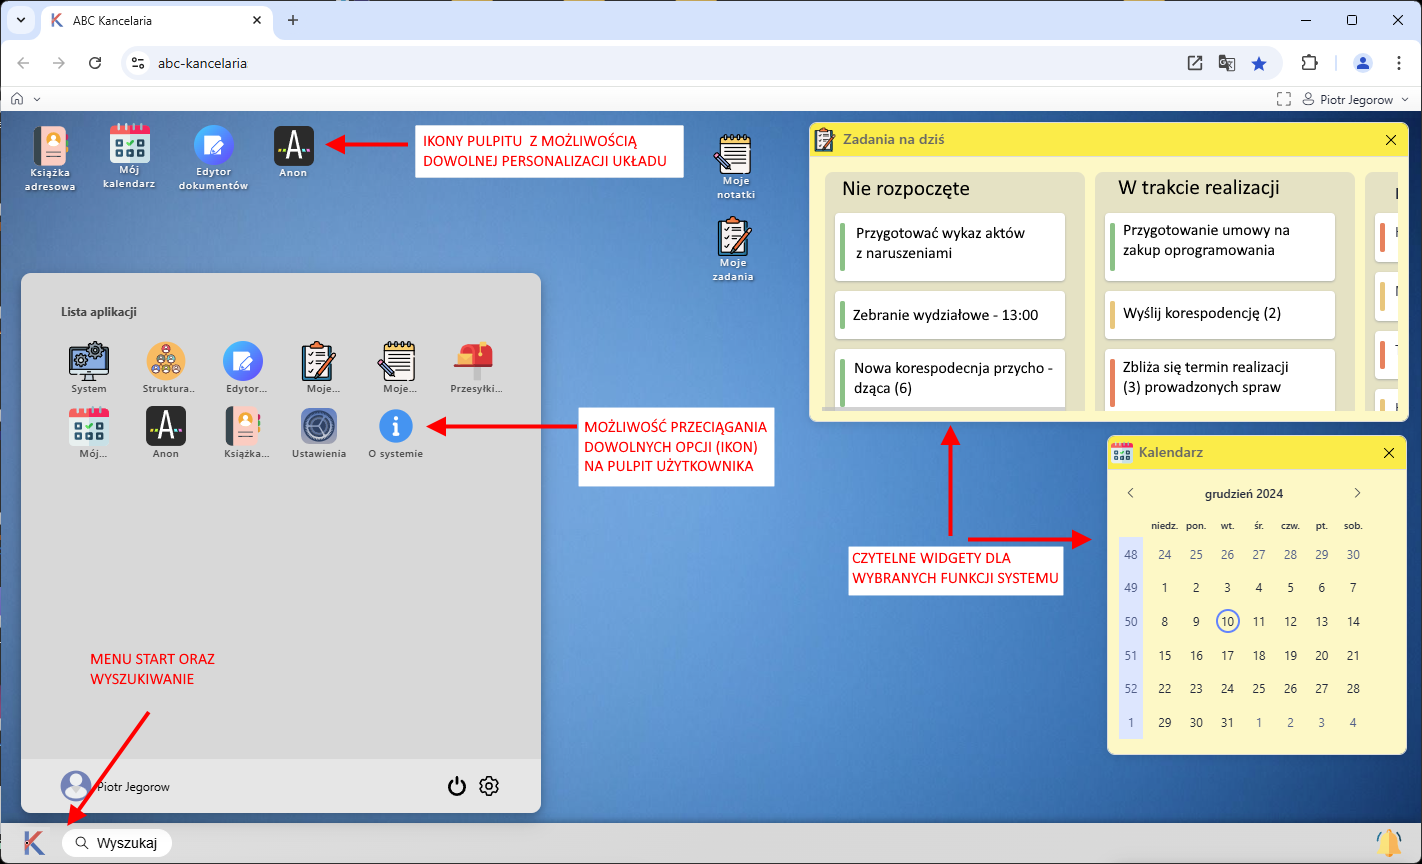Open the Anon desktop icon
The width and height of the screenshot is (1422, 864).
(x=293, y=152)
